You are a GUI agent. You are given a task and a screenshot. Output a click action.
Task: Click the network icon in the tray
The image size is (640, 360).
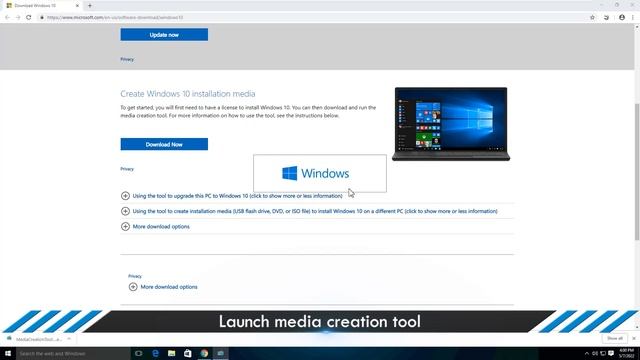(x=603, y=353)
